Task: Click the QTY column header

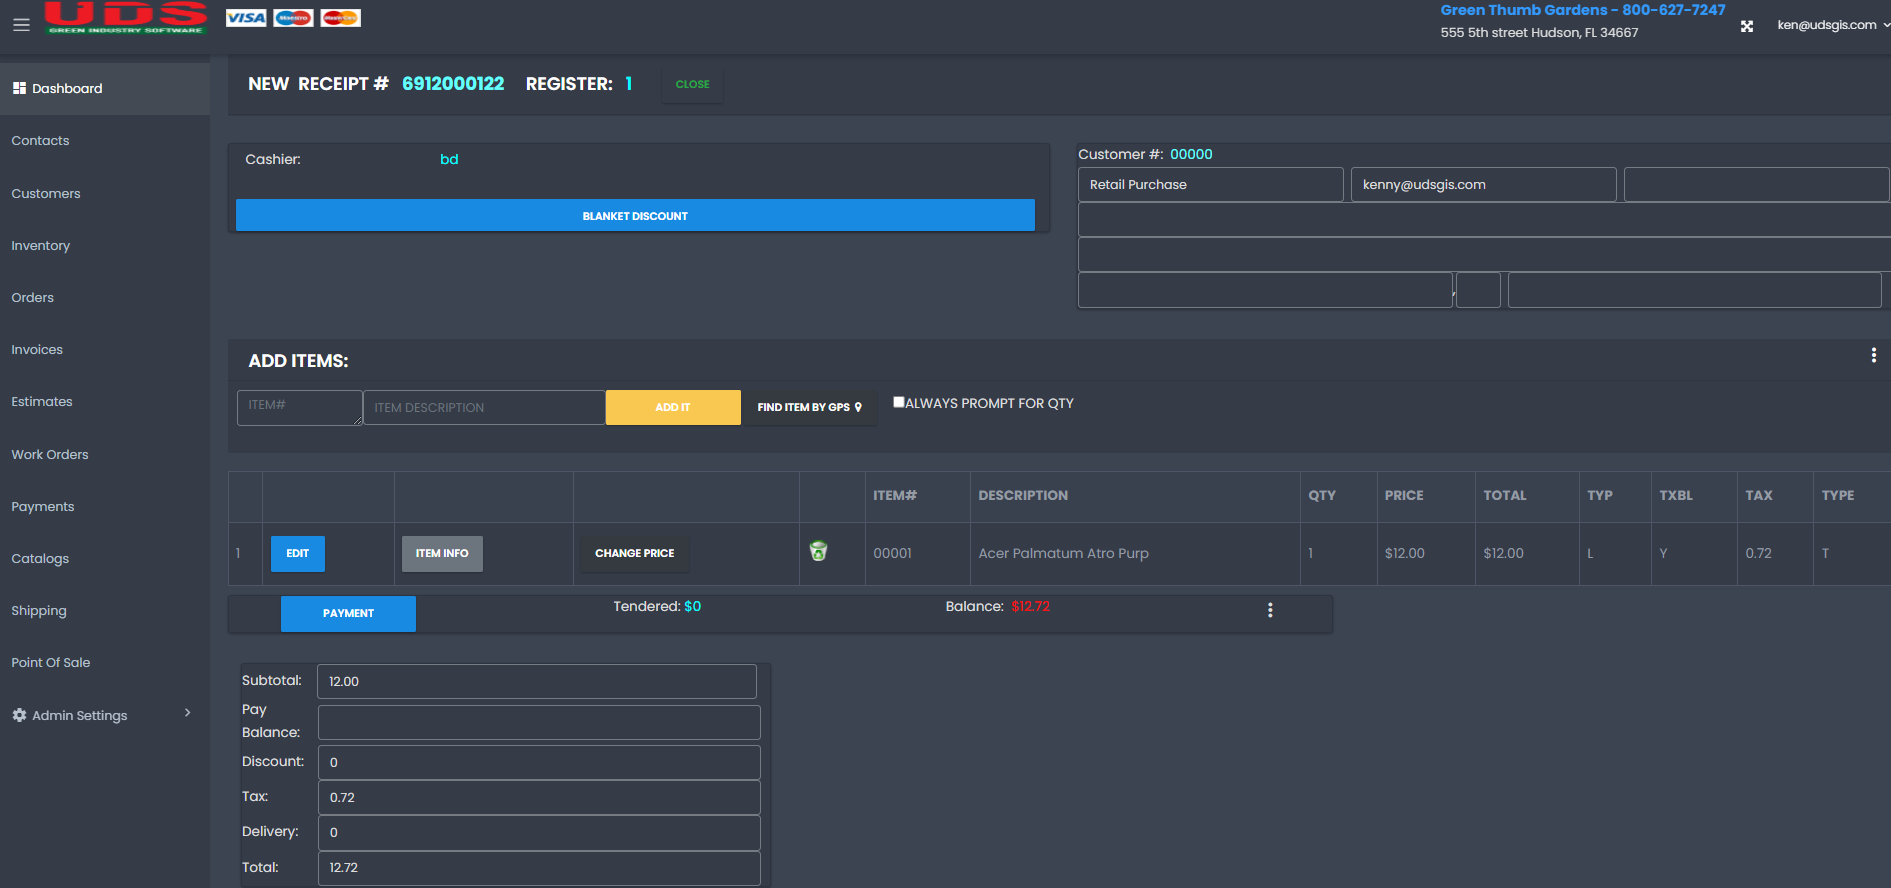Action: 1322,495
